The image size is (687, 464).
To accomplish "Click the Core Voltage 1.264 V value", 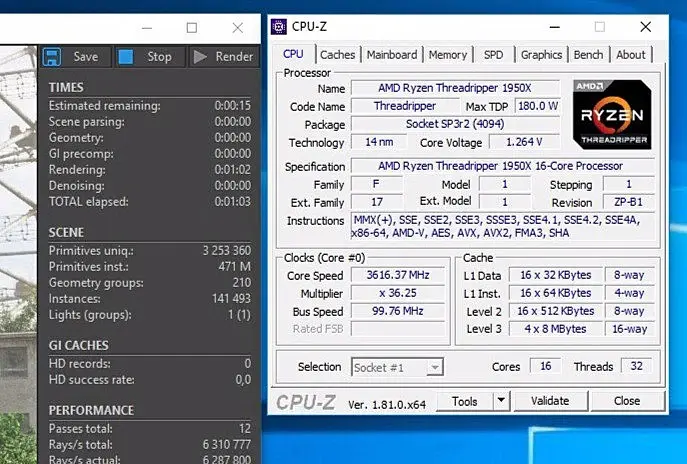I will 524,142.
